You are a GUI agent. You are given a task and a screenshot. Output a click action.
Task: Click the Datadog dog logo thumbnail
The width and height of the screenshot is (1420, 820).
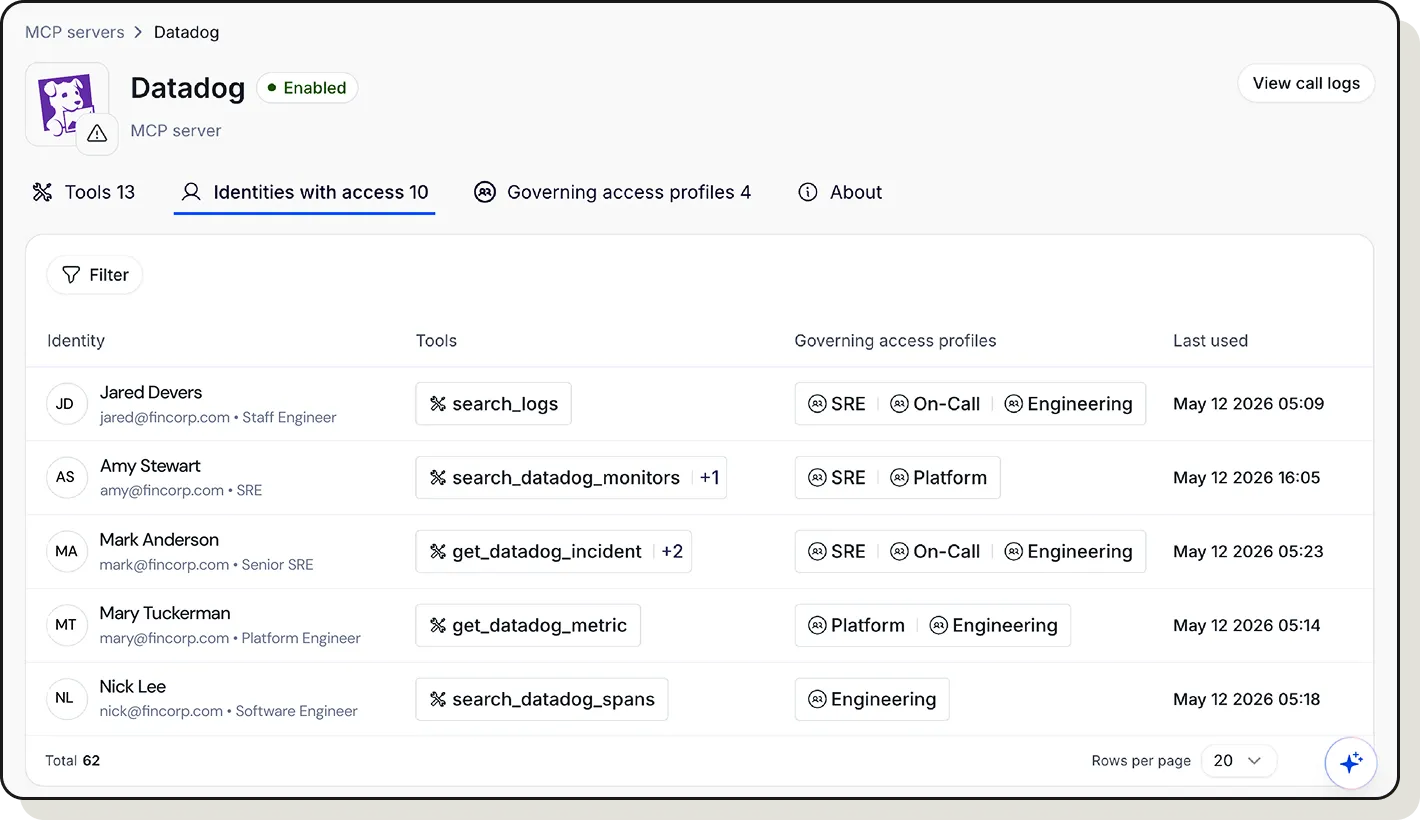(66, 104)
